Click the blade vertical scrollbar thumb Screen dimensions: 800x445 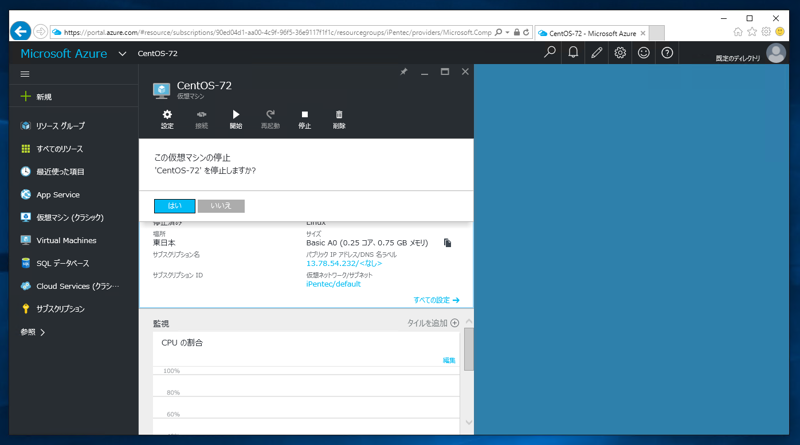468,349
